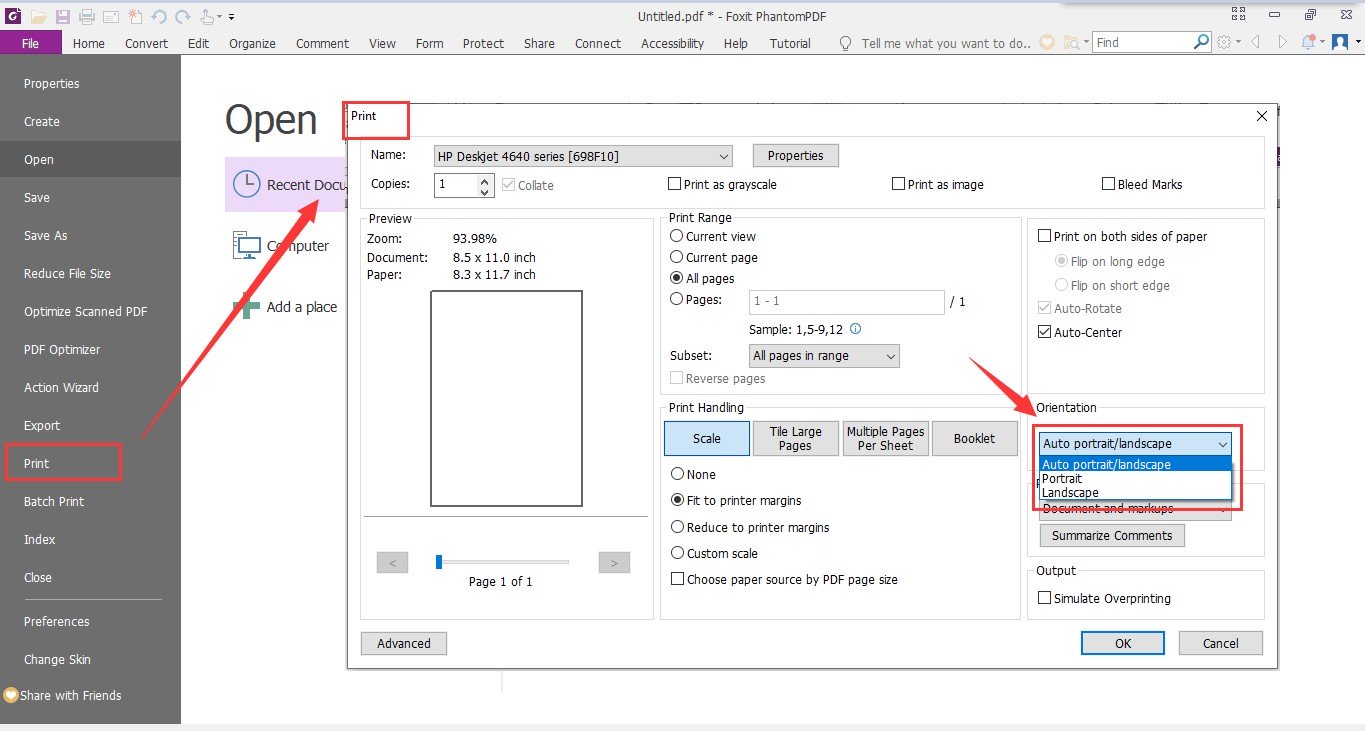Click the user account profile icon
Image resolution: width=1365 pixels, height=731 pixels.
[x=1340, y=42]
